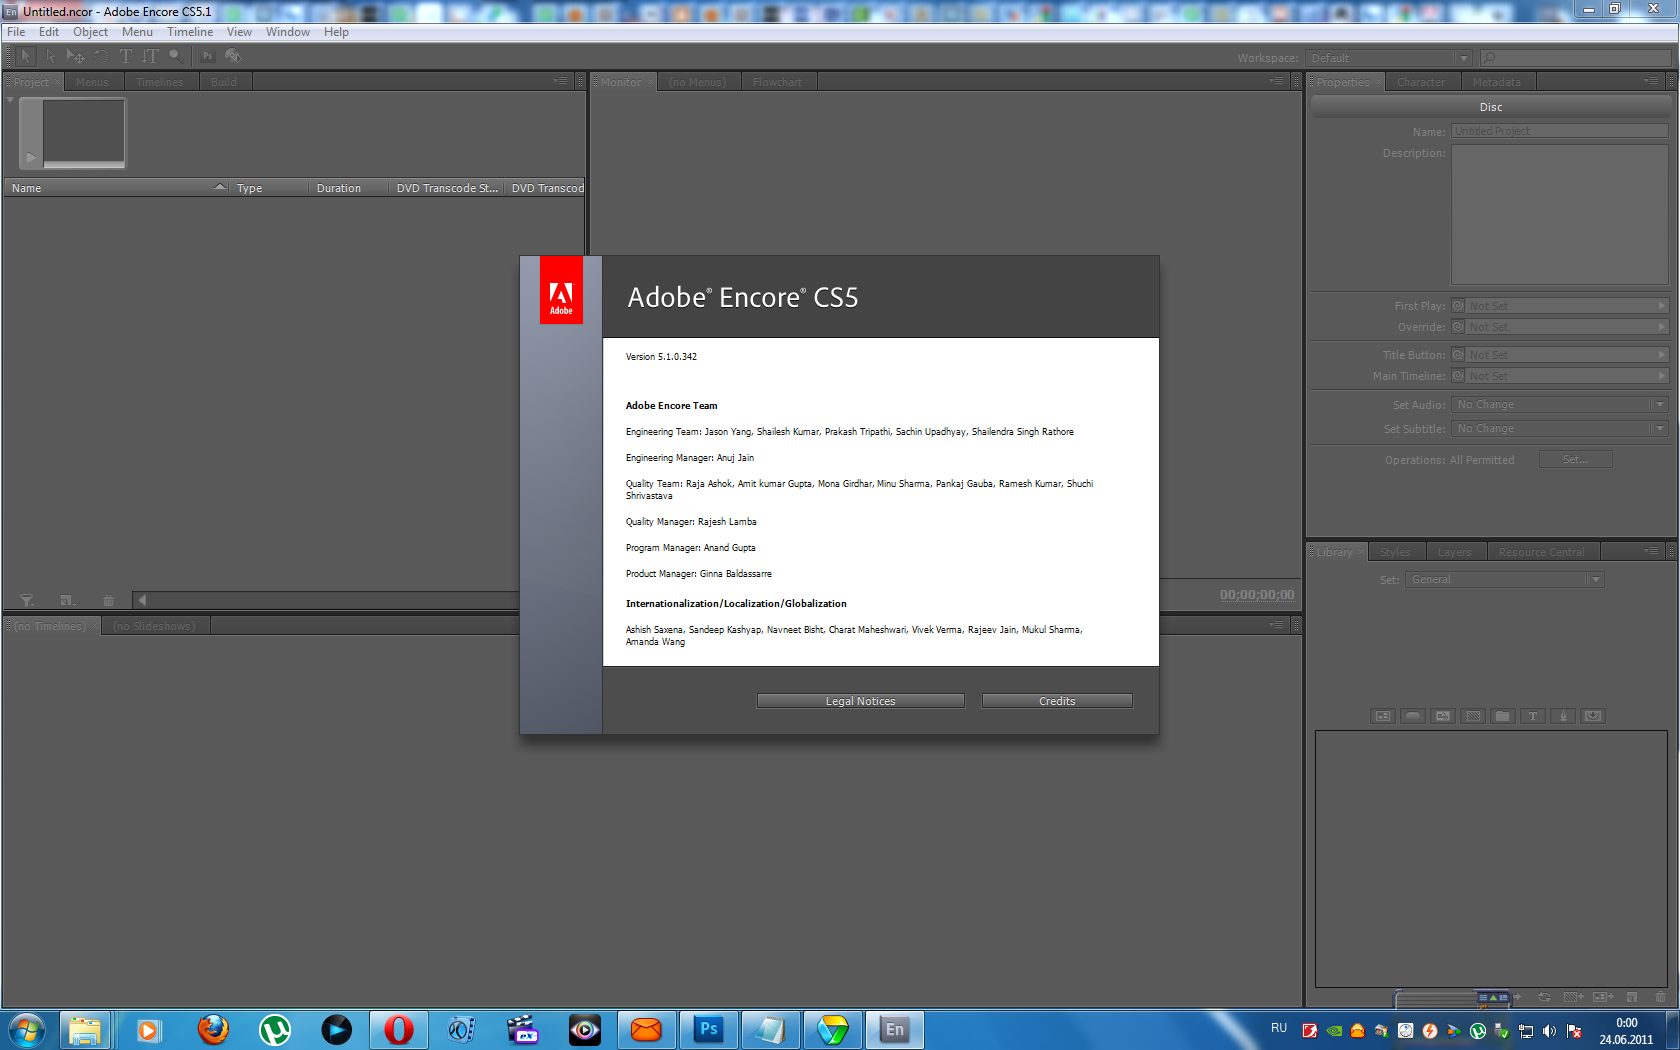Open the File menu
The height and width of the screenshot is (1050, 1680).
click(16, 32)
